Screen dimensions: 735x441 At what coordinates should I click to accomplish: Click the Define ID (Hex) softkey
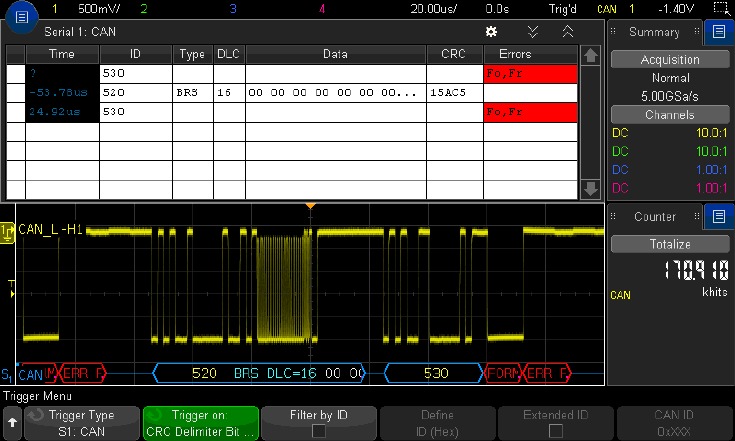pos(437,423)
